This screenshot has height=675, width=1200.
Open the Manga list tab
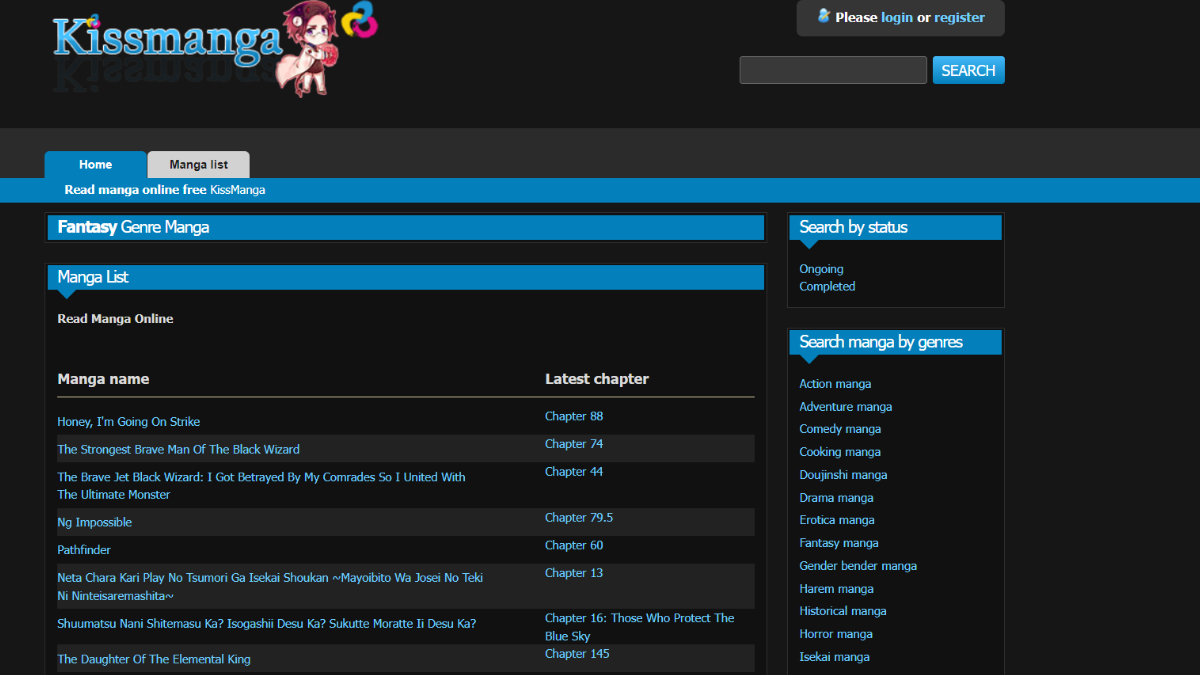point(198,164)
